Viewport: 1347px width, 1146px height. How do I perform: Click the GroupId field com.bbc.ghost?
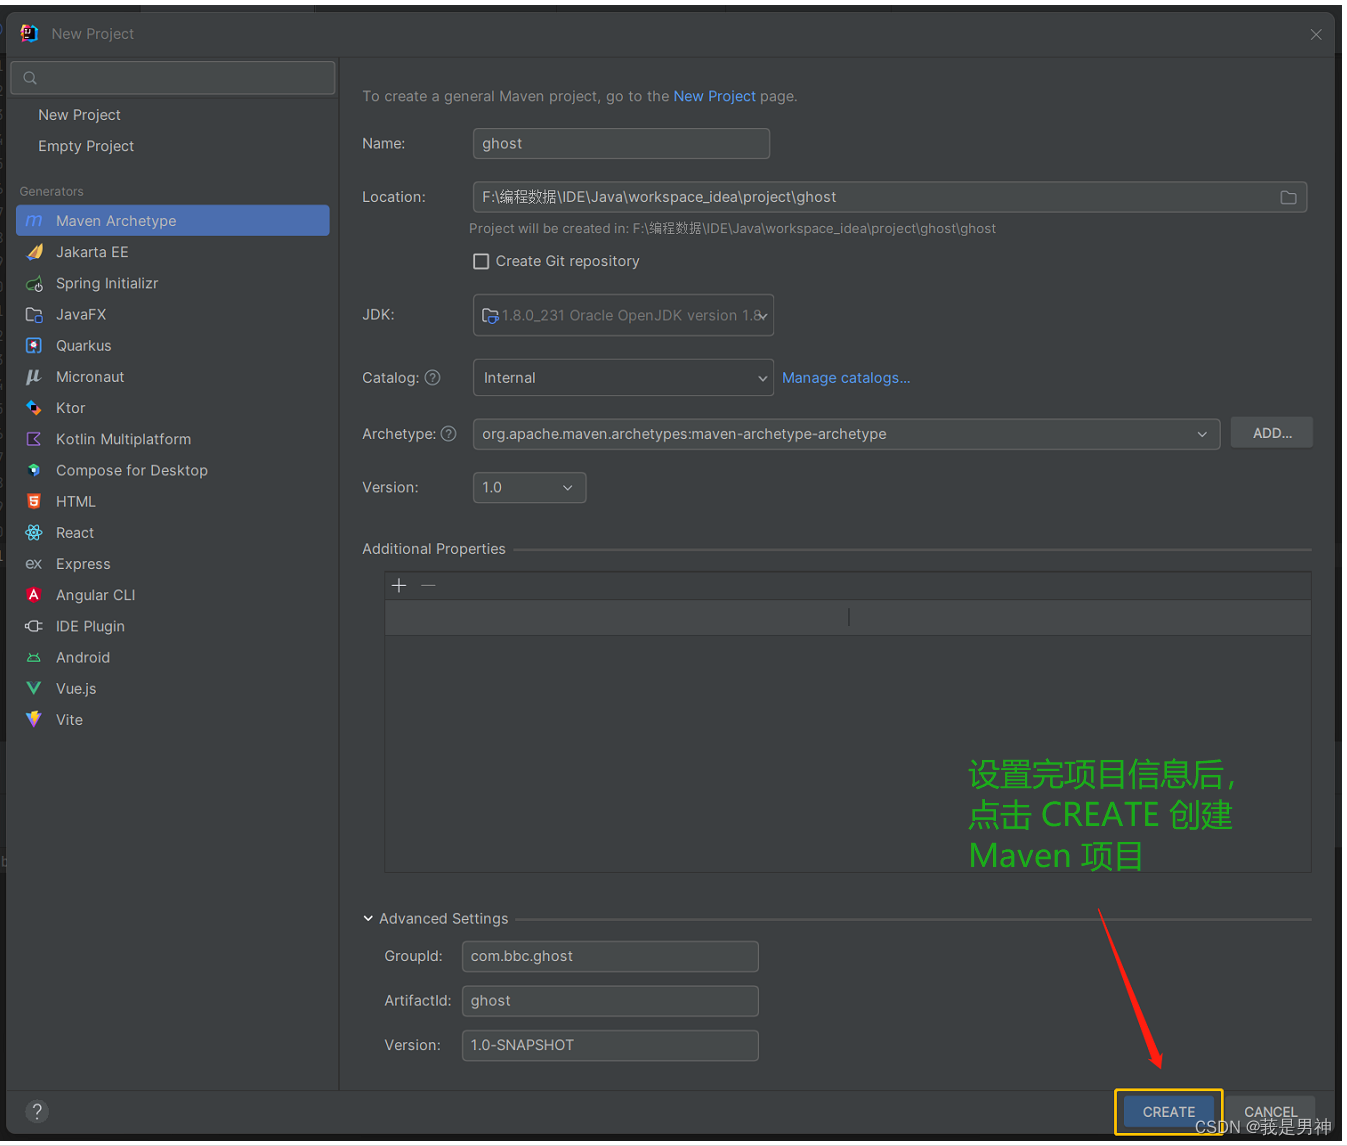610,957
